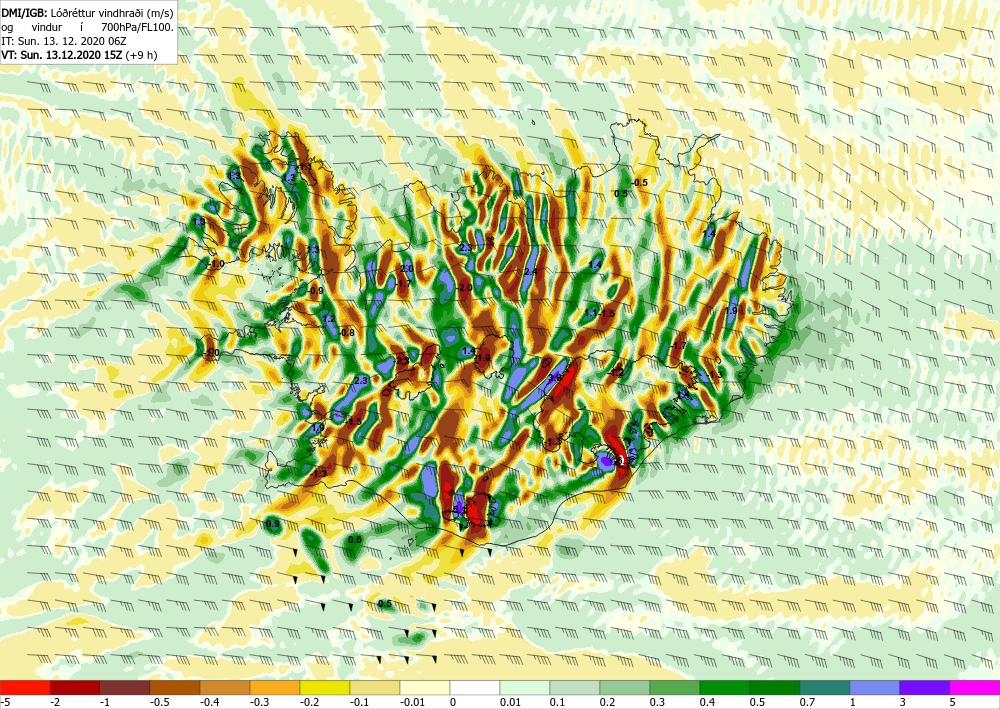Select the negative '-2.0' value label on the map
This screenshot has width=1000, height=709.
coord(464,288)
